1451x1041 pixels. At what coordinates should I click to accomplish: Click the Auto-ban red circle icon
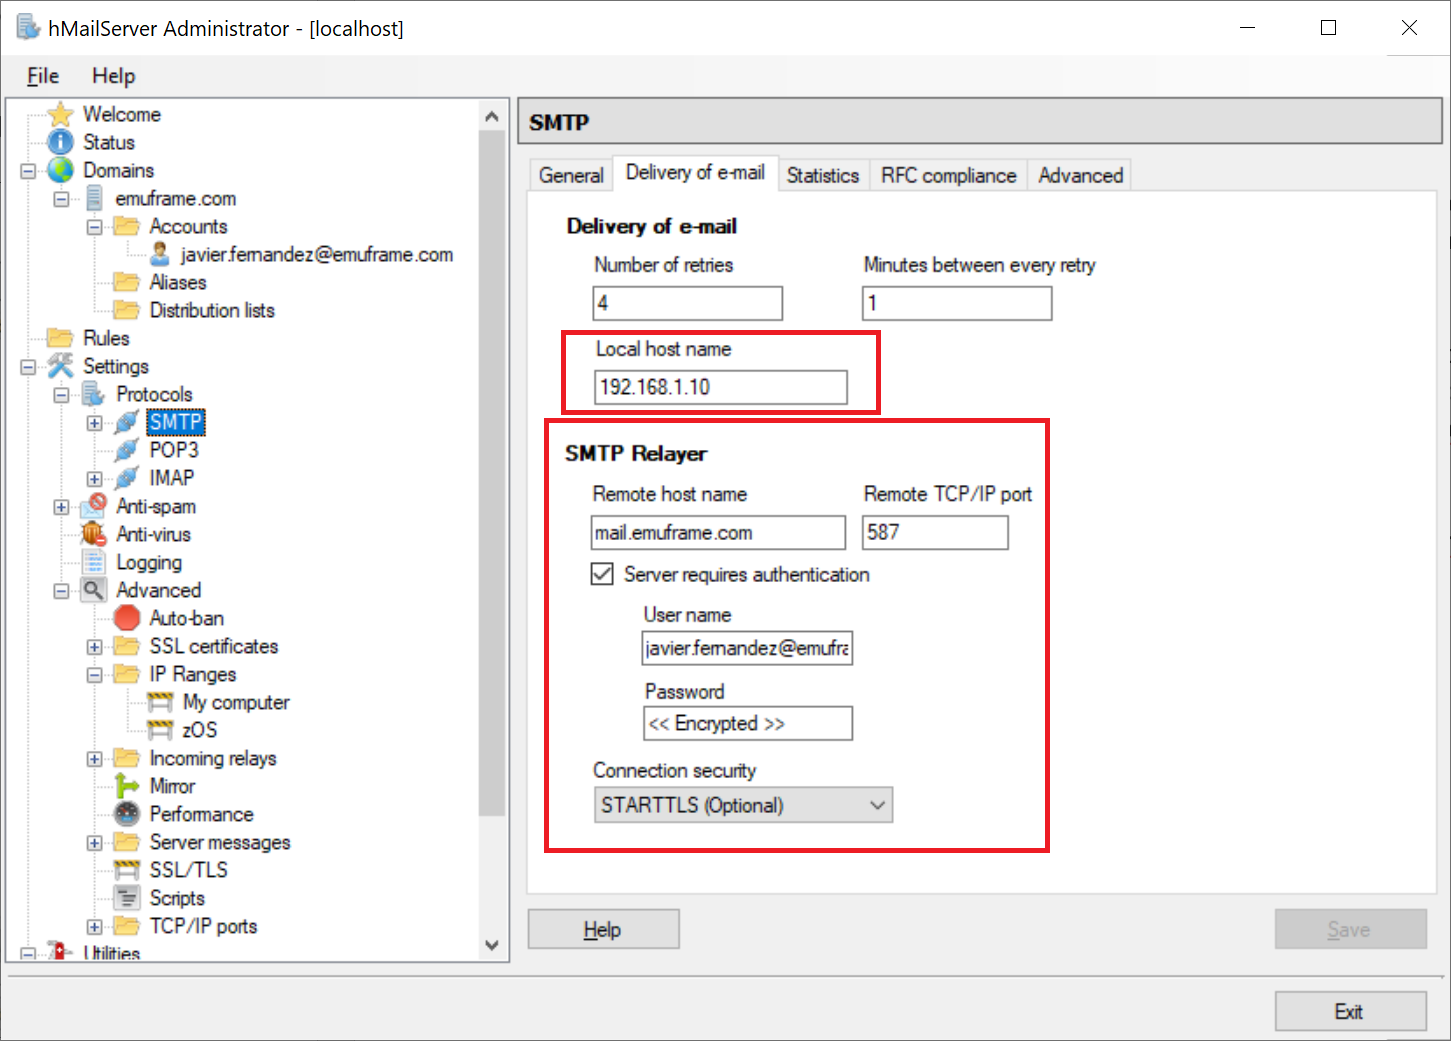point(127,618)
